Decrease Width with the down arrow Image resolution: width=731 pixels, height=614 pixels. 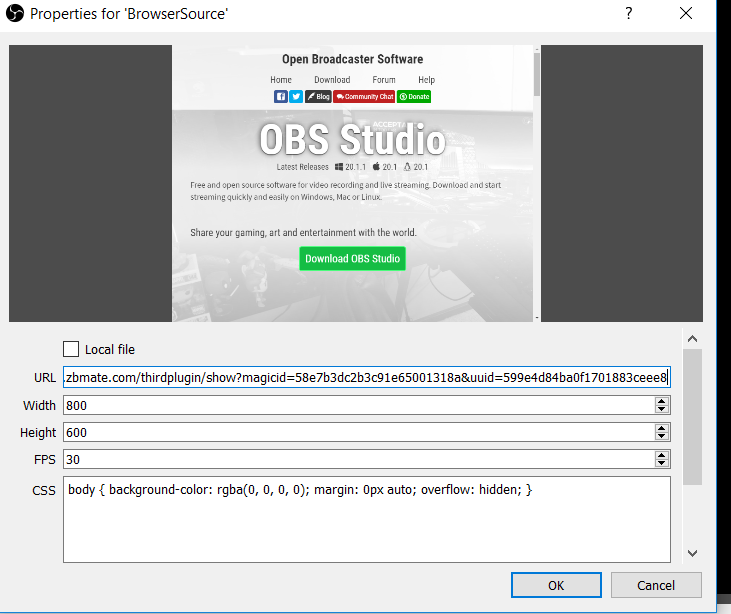click(x=662, y=409)
